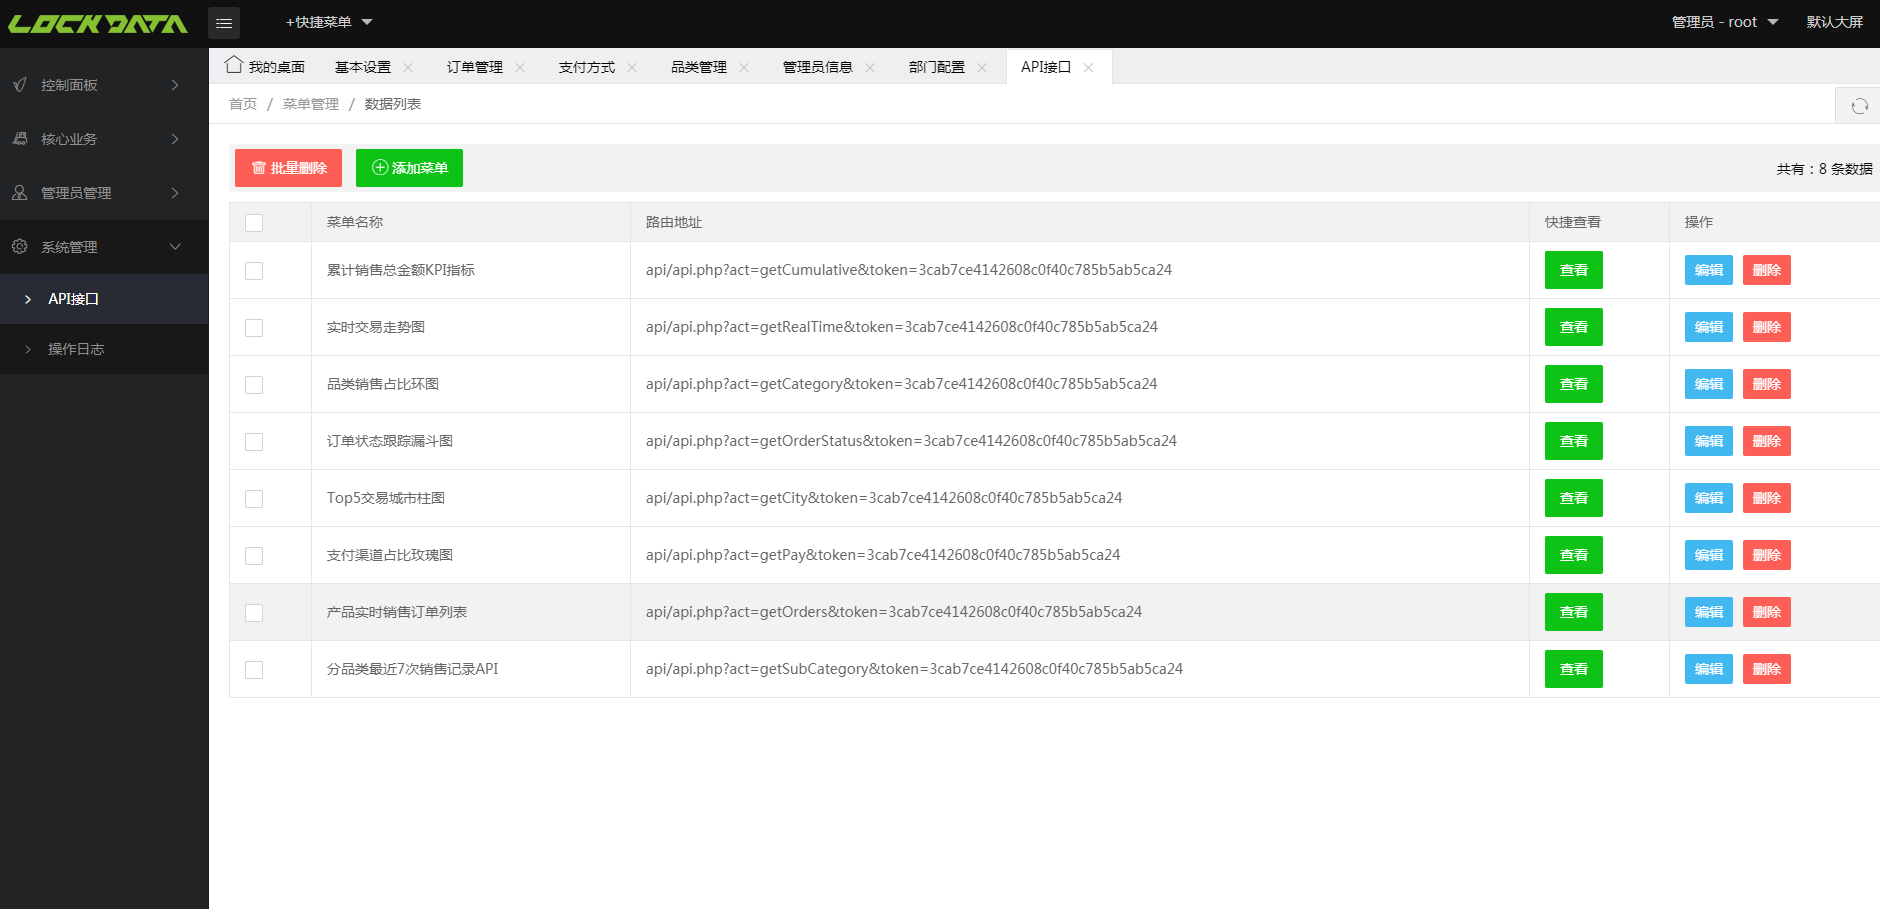Click the green 添加菜单 button
This screenshot has height=909, width=1880.
[409, 168]
